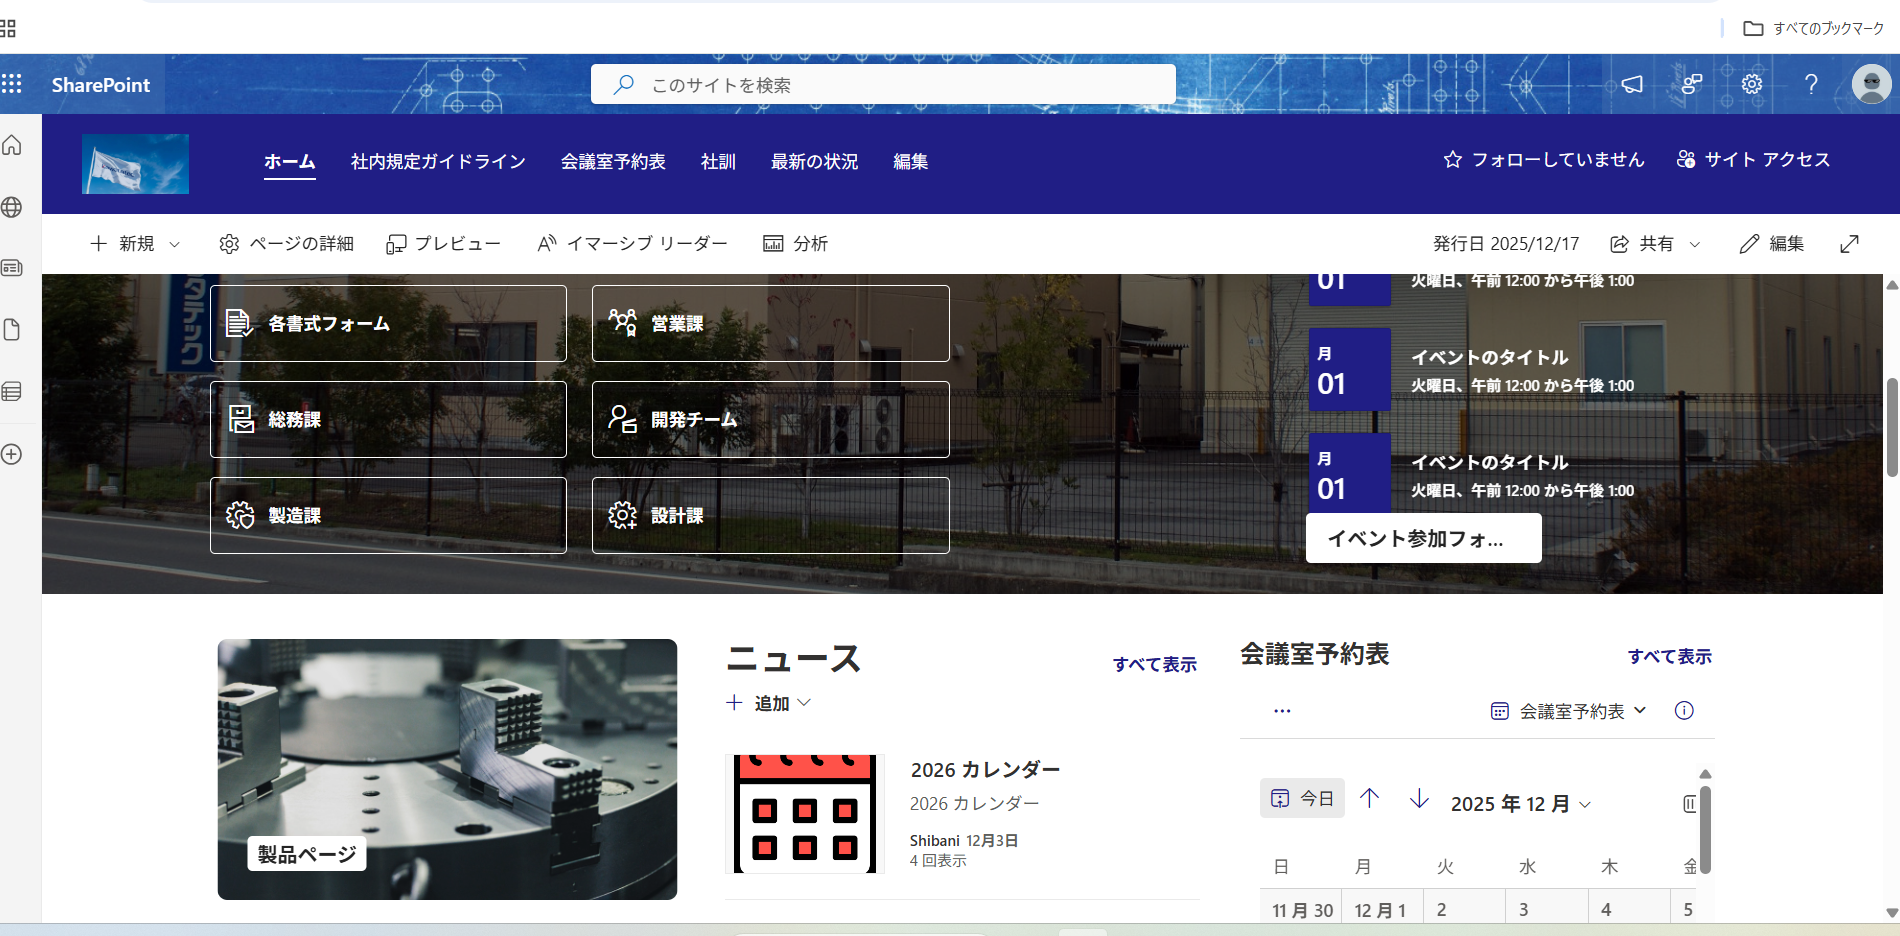Viewport: 1900px width, 936px height.
Task: Click the イベント参加フォ... button
Action: pyautogui.click(x=1422, y=539)
